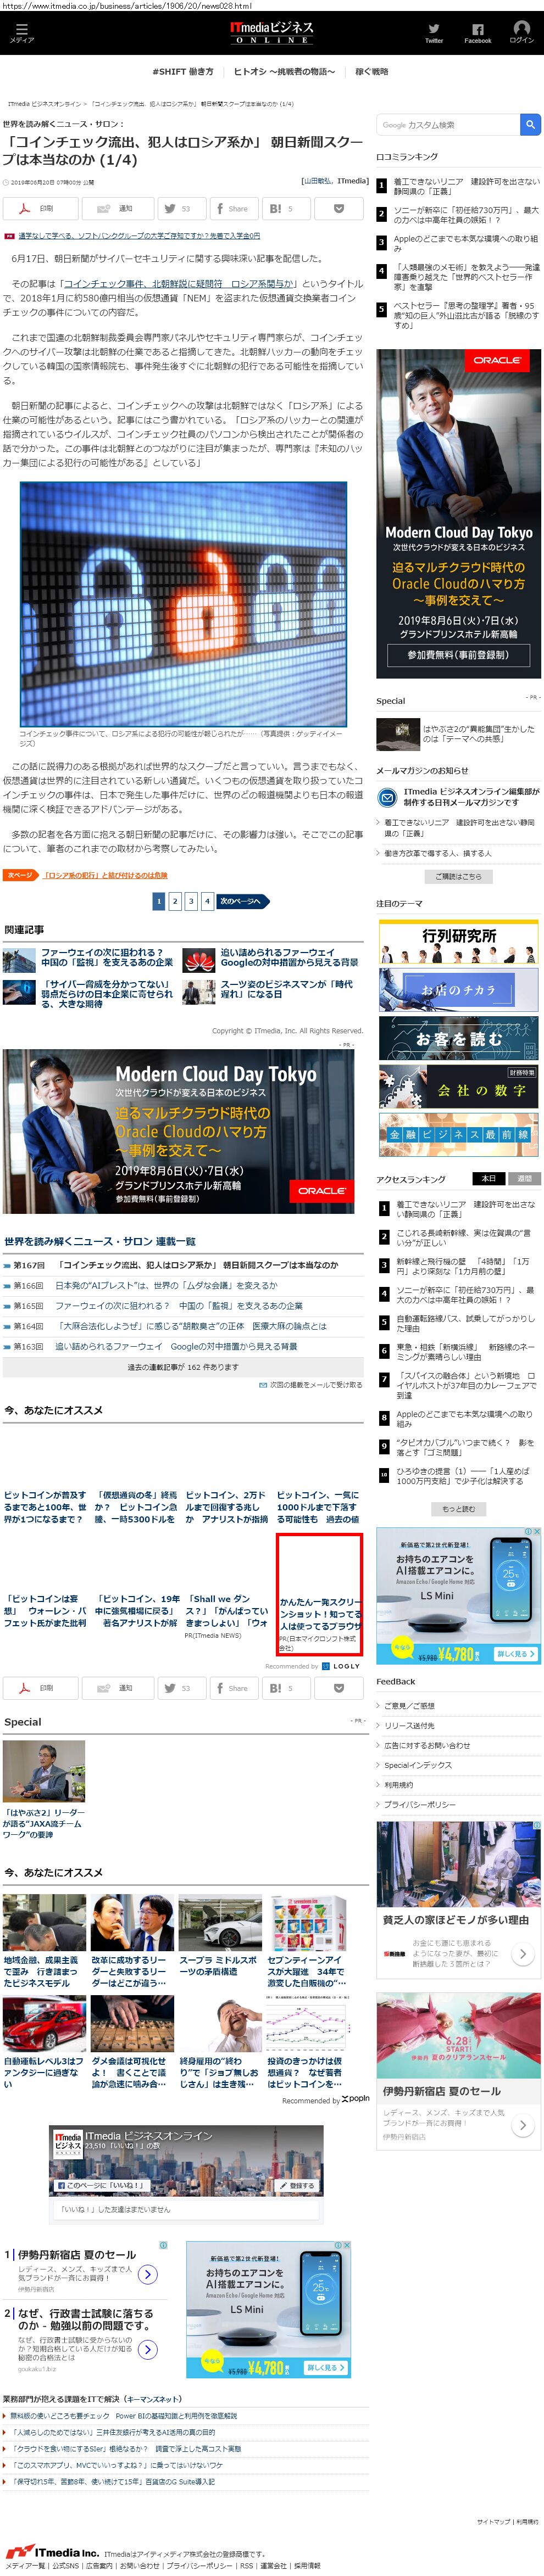Open related article スーツ姿のビジネスマンが「時代遅れ」
The width and height of the screenshot is (544, 2576).
pyautogui.click(x=286, y=989)
